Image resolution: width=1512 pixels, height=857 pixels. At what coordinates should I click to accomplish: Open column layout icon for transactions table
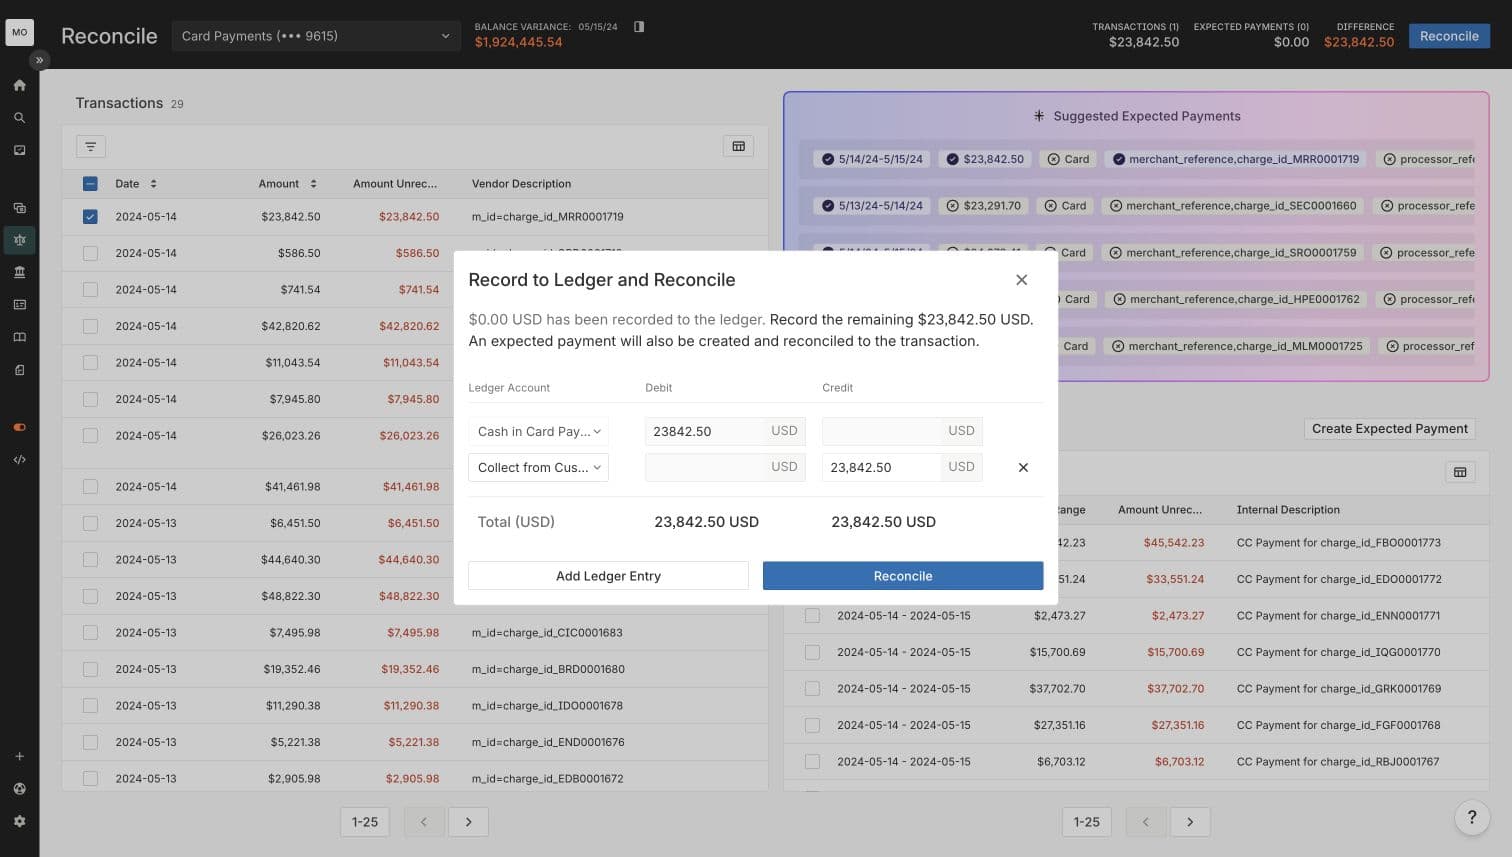(x=738, y=147)
